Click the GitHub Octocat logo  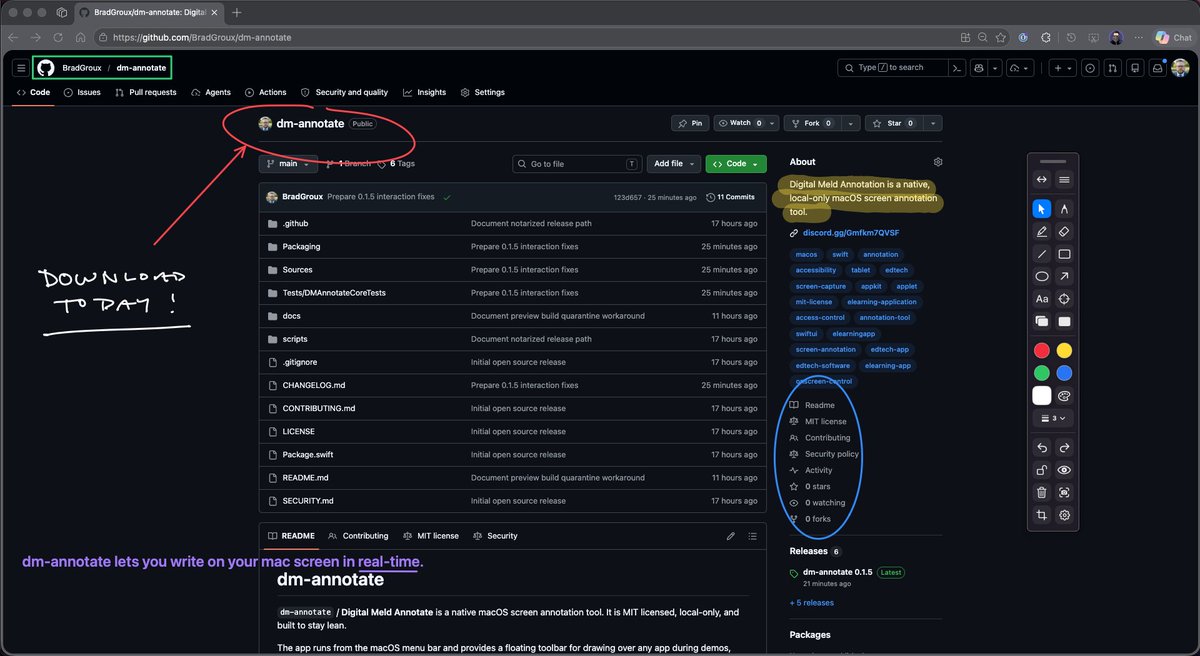[x=46, y=68]
